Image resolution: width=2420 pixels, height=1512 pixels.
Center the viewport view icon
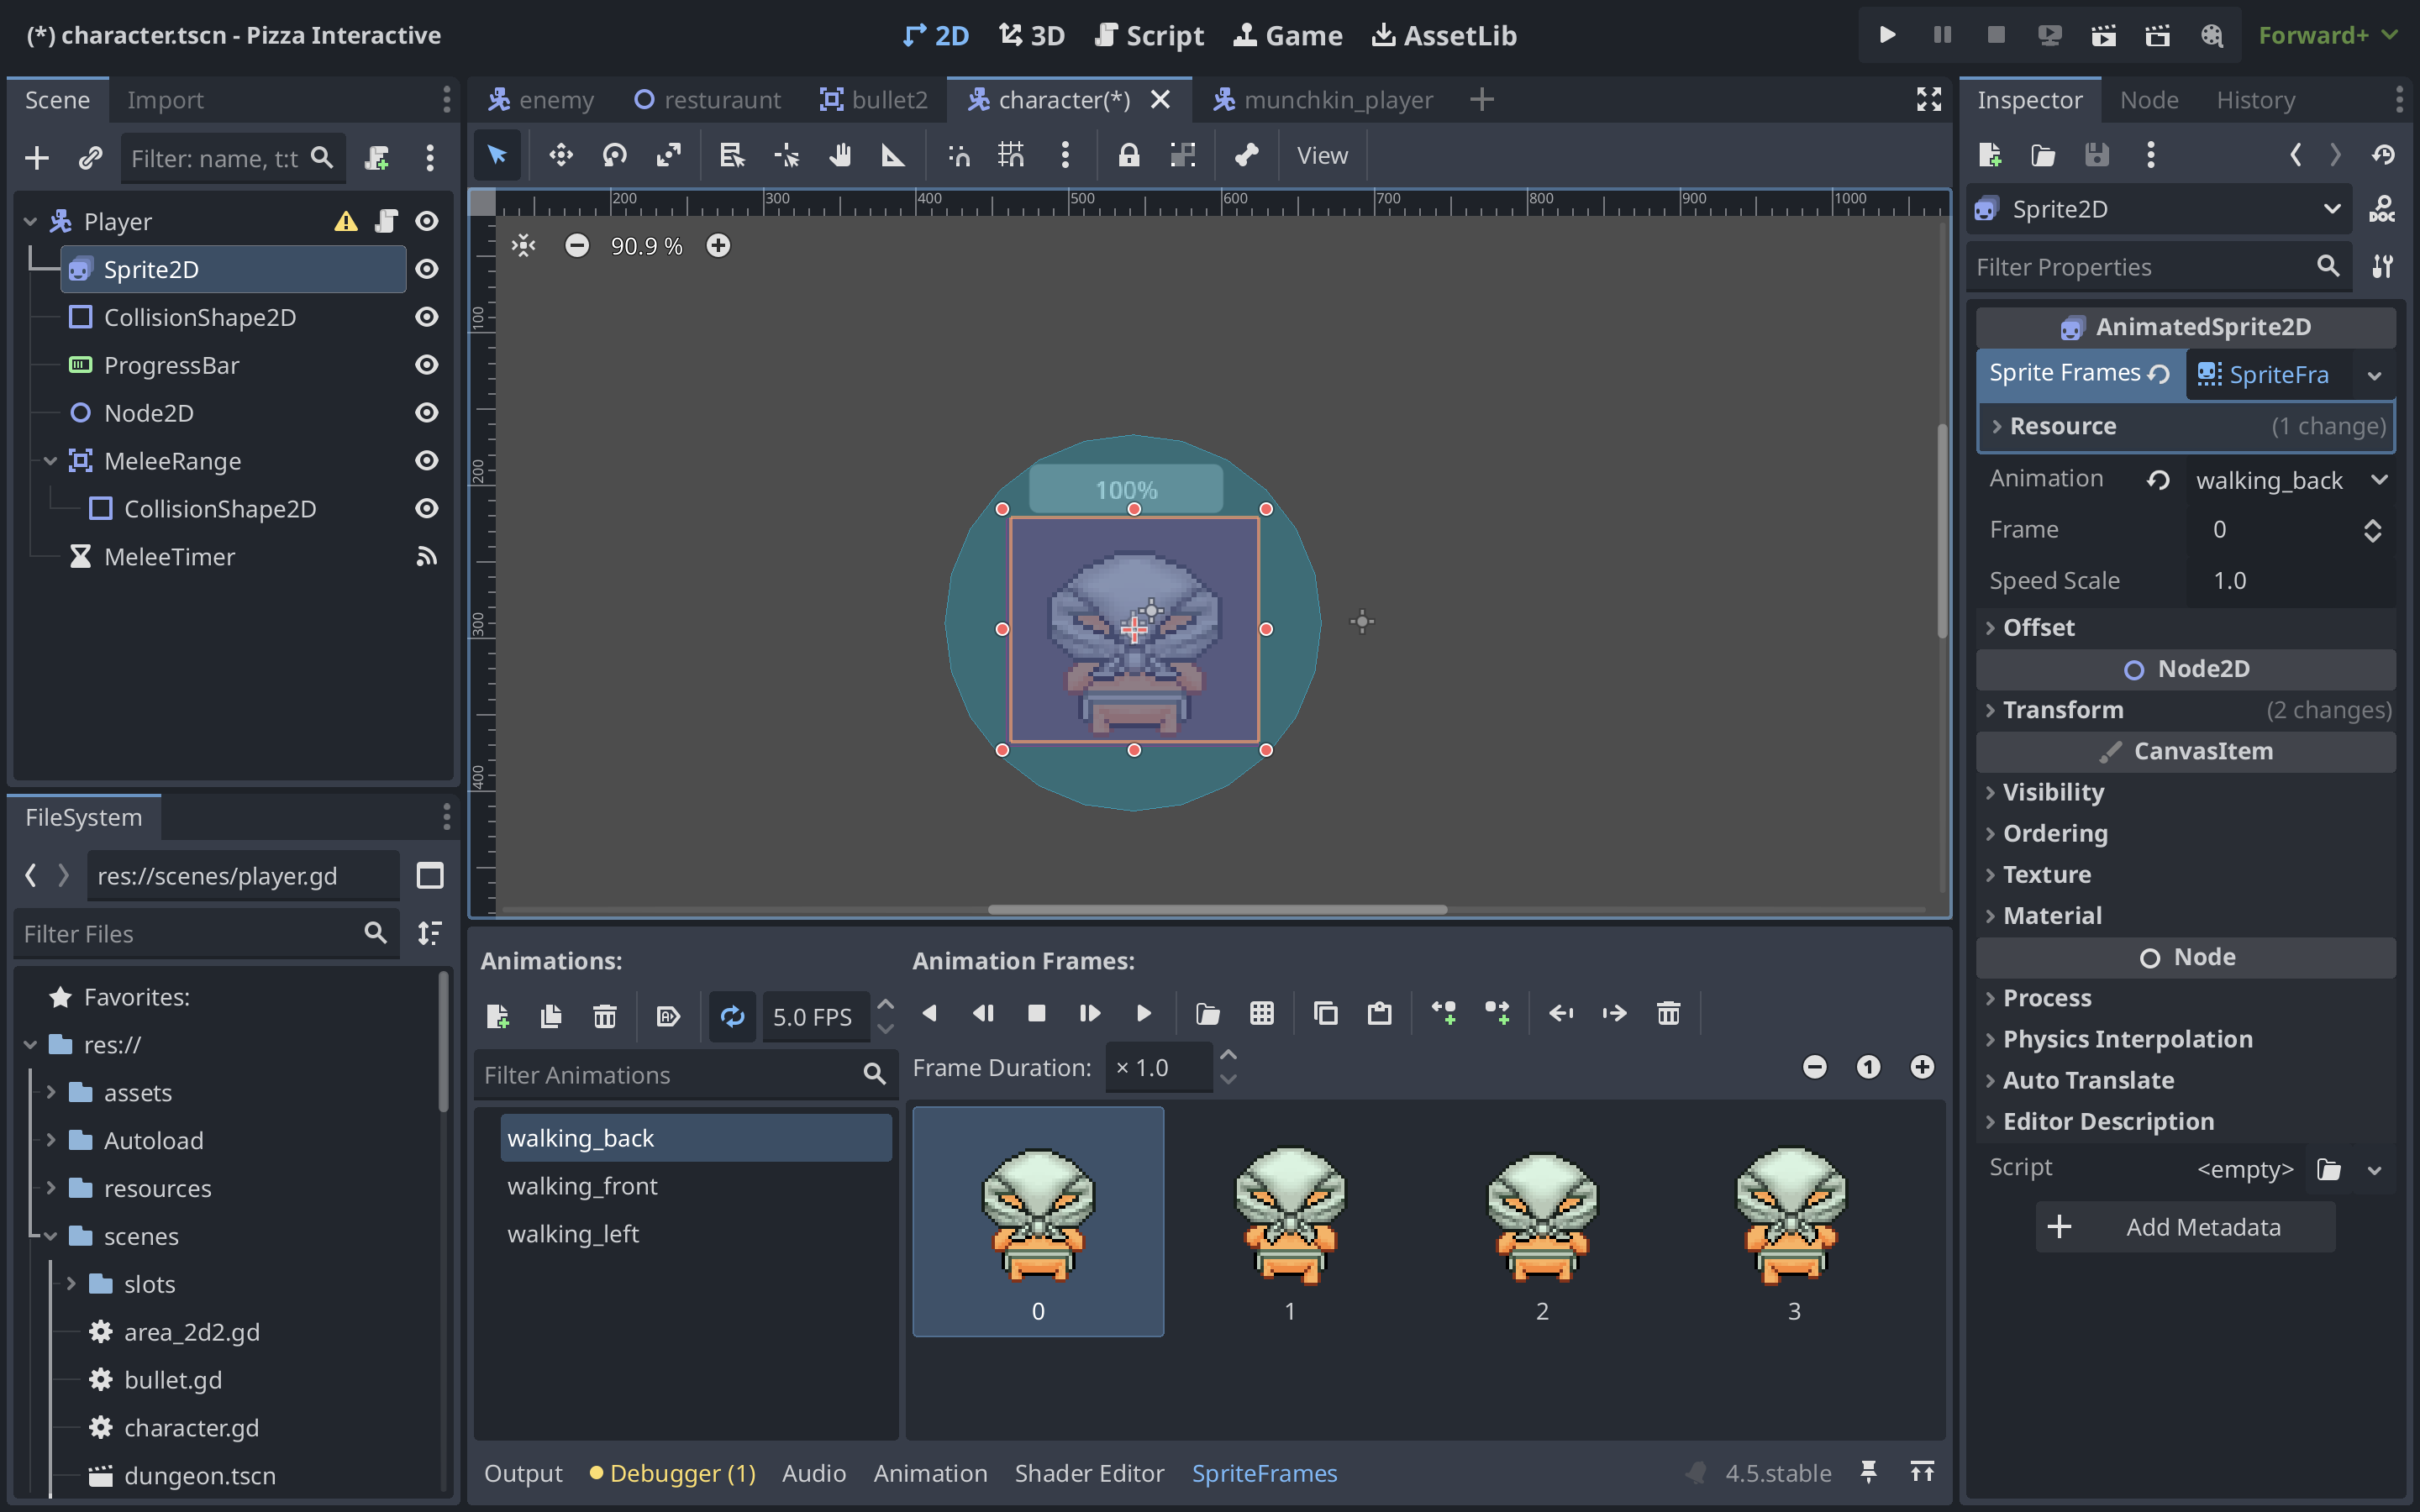coord(524,245)
